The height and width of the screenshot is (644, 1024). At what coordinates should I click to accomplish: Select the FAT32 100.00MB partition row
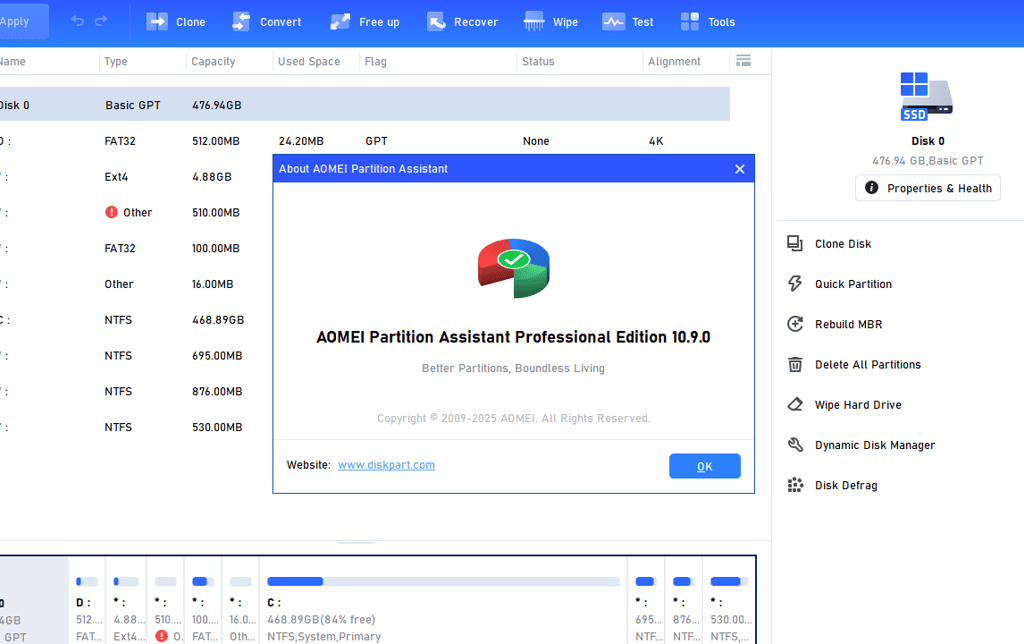tap(136, 248)
